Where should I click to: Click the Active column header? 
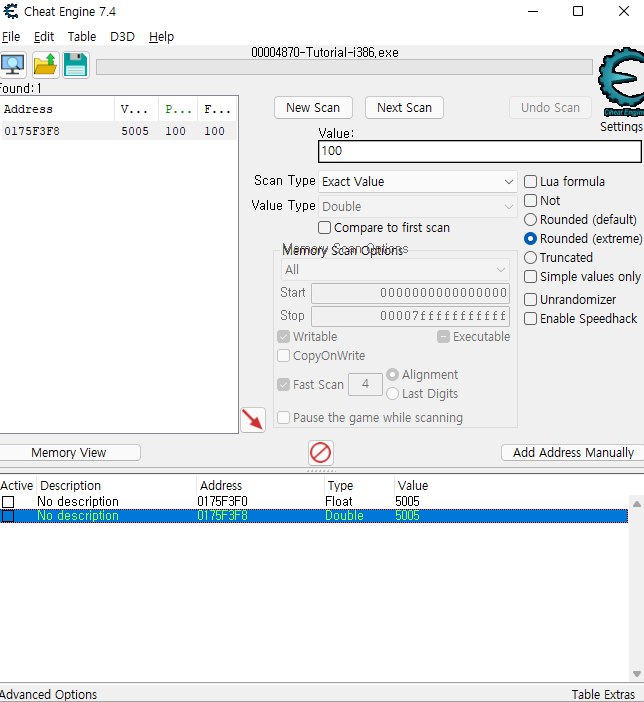click(x=17, y=486)
